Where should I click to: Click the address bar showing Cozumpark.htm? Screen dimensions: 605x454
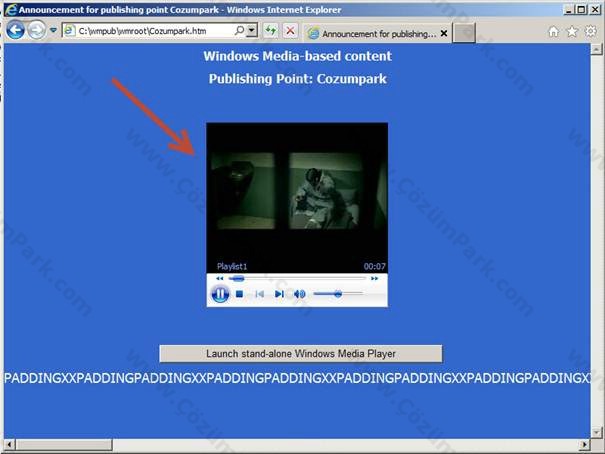[154, 30]
